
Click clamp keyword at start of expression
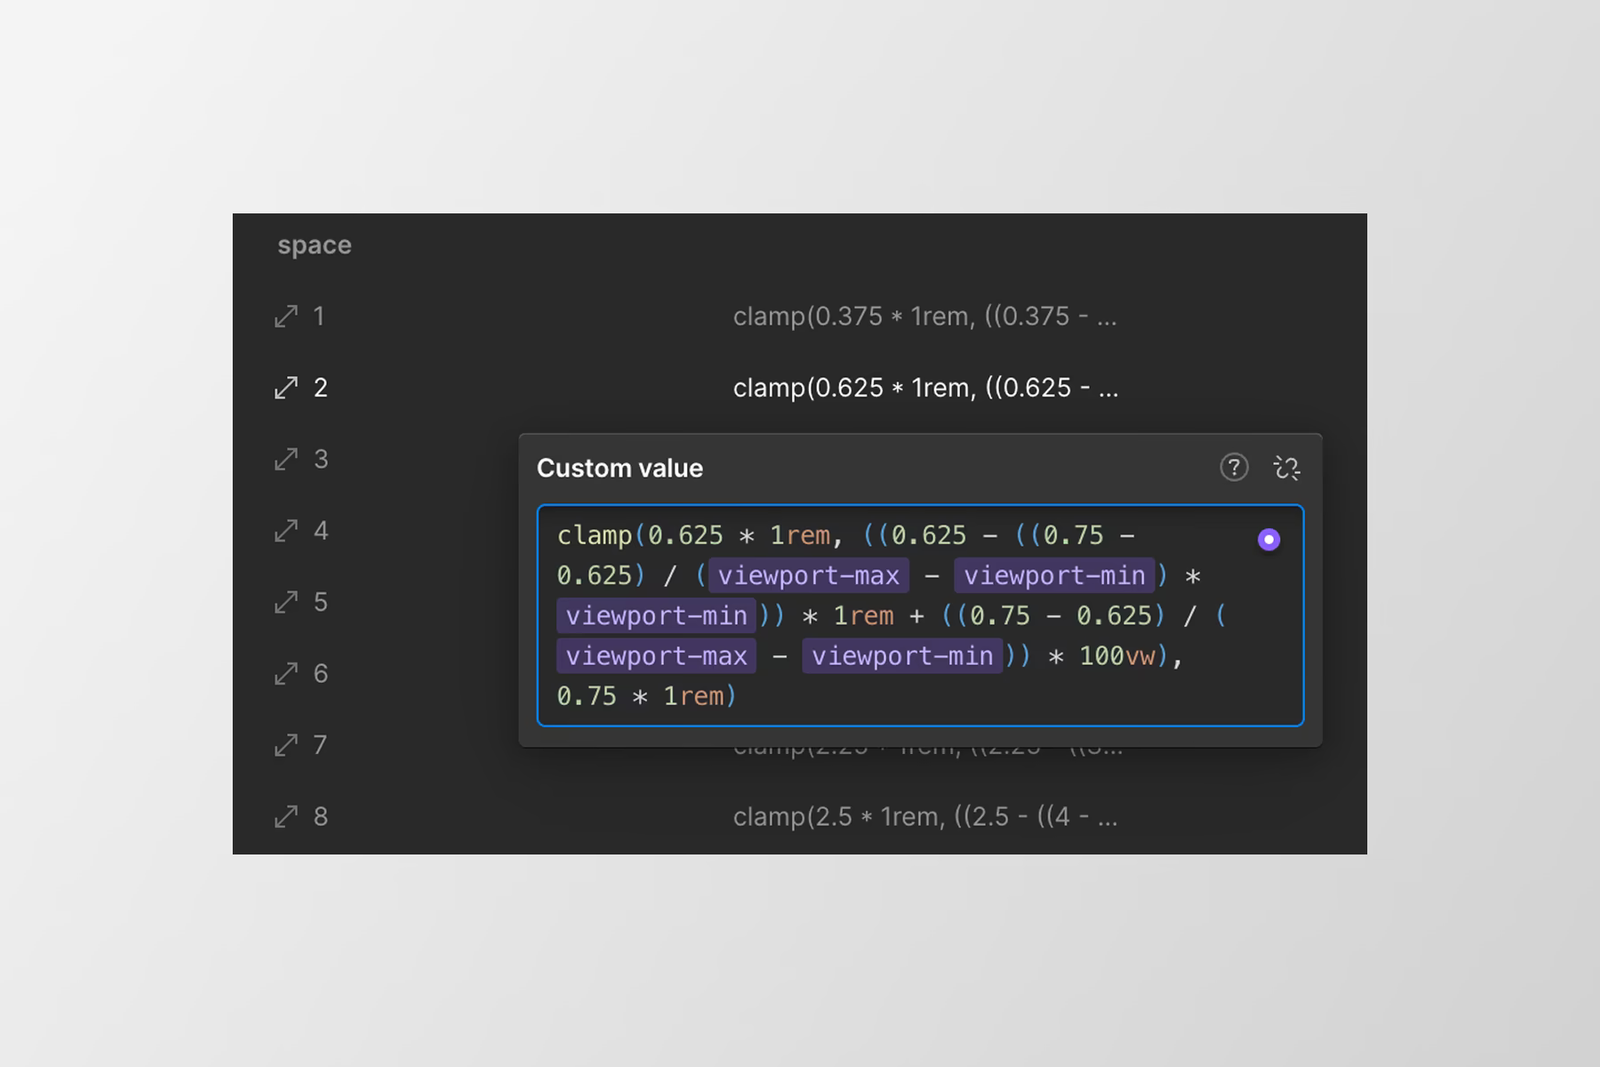[x=594, y=536]
